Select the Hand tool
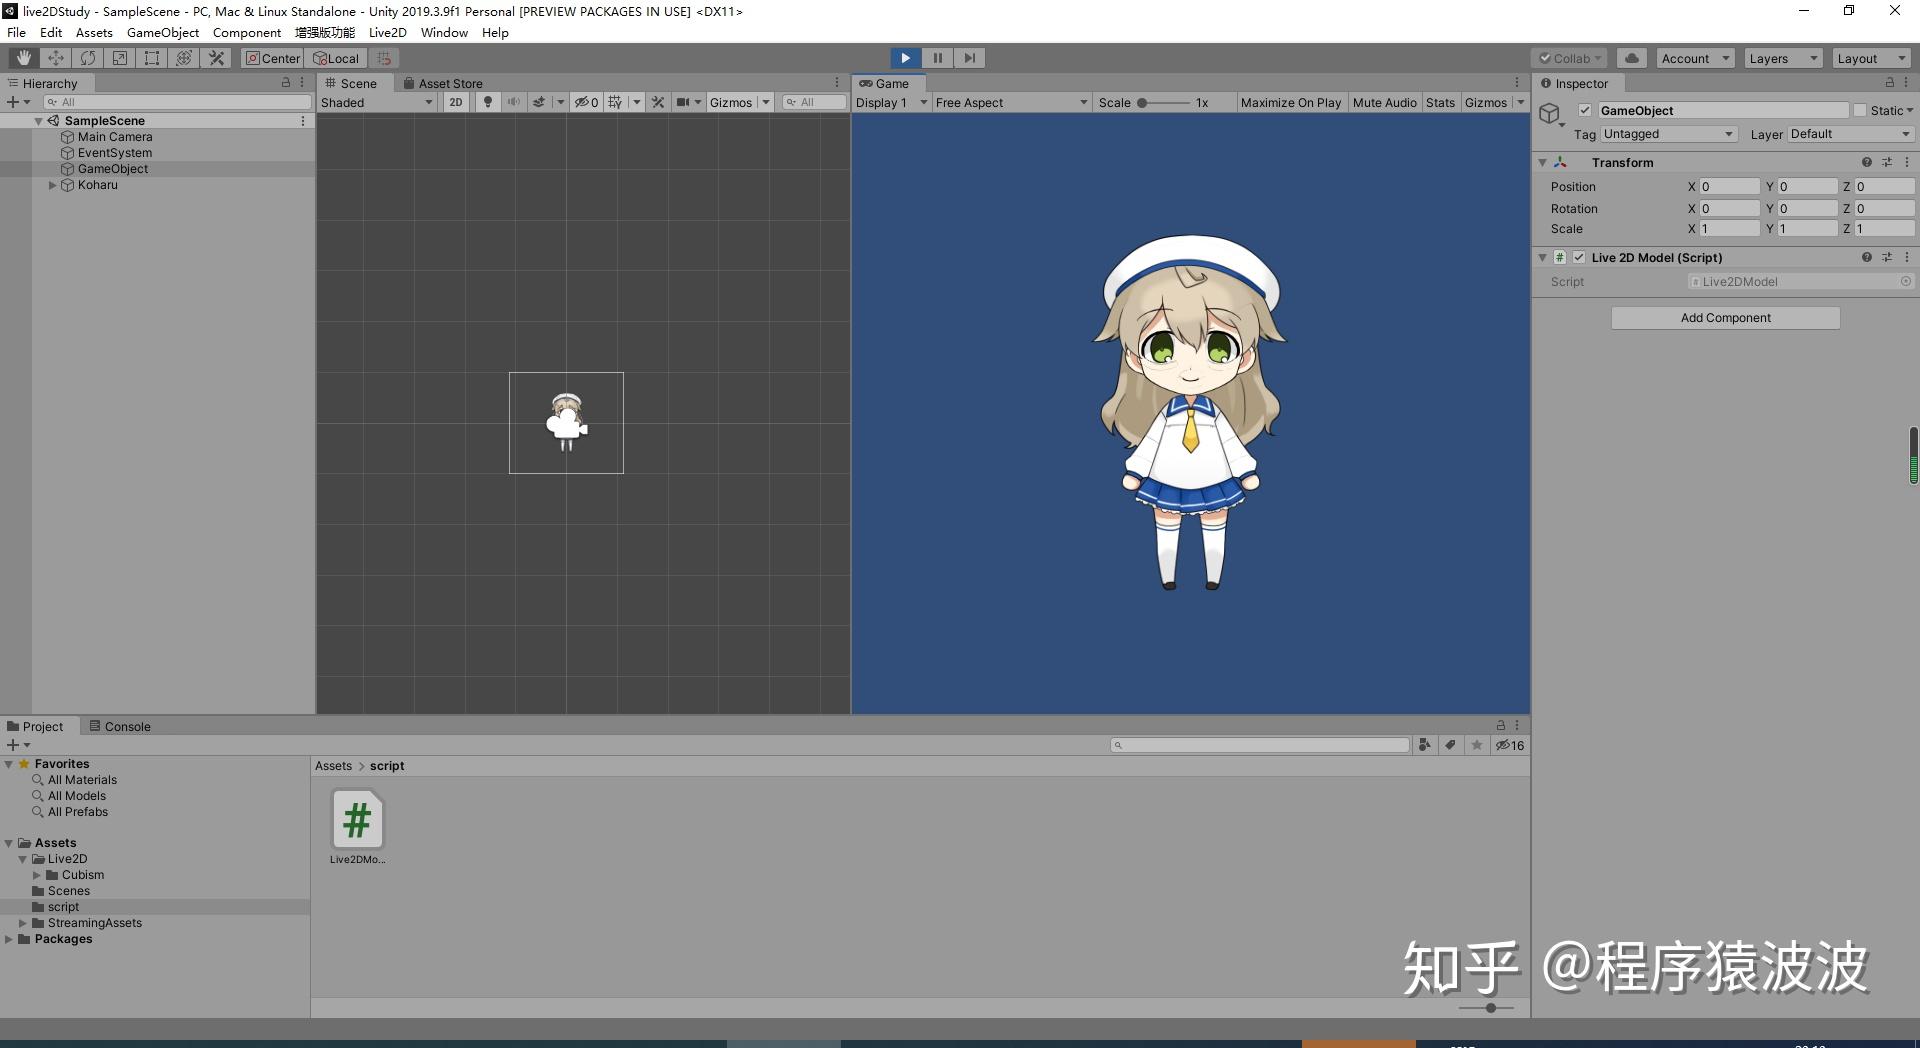 22,57
